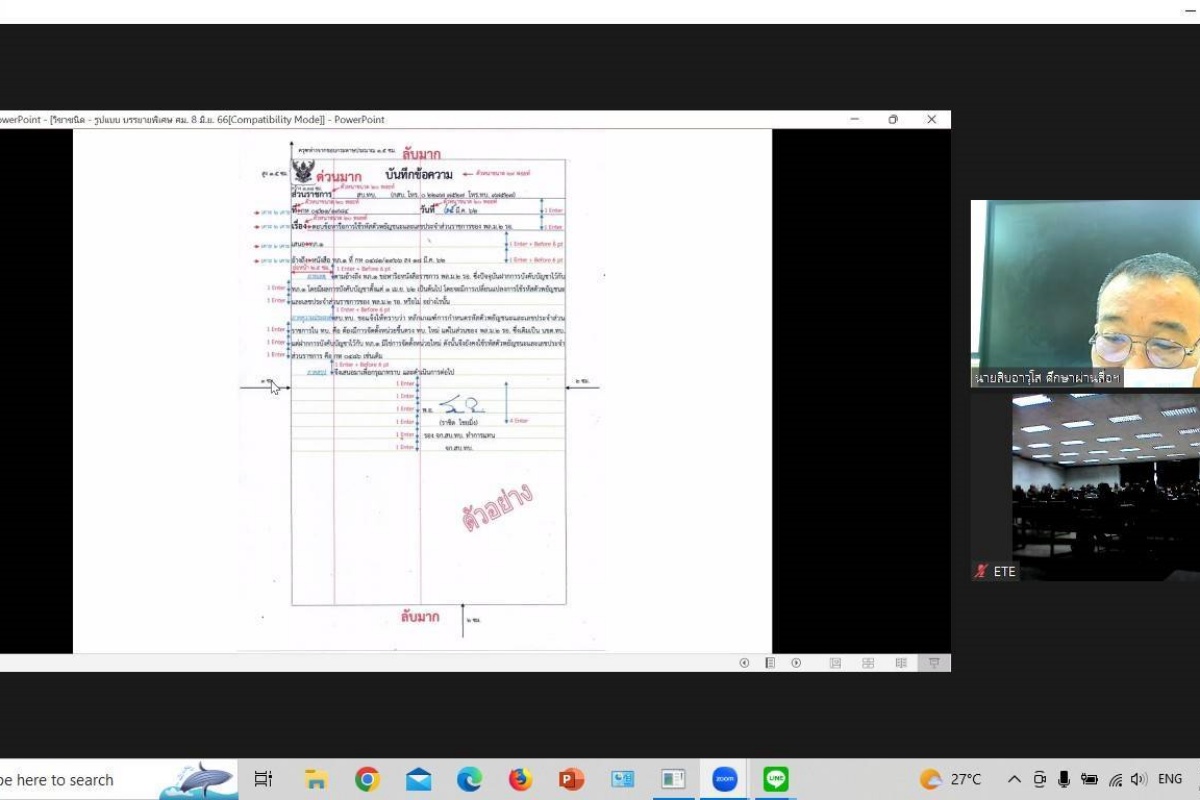
Task: Switch PowerPoint to Slide Sorter view
Action: [x=868, y=663]
